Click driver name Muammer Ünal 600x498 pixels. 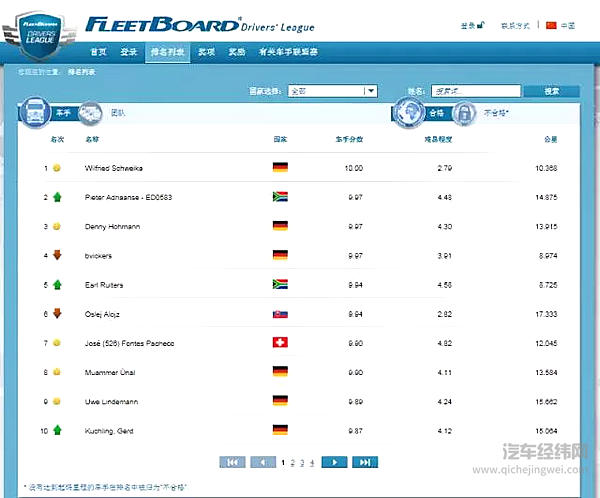coord(110,372)
